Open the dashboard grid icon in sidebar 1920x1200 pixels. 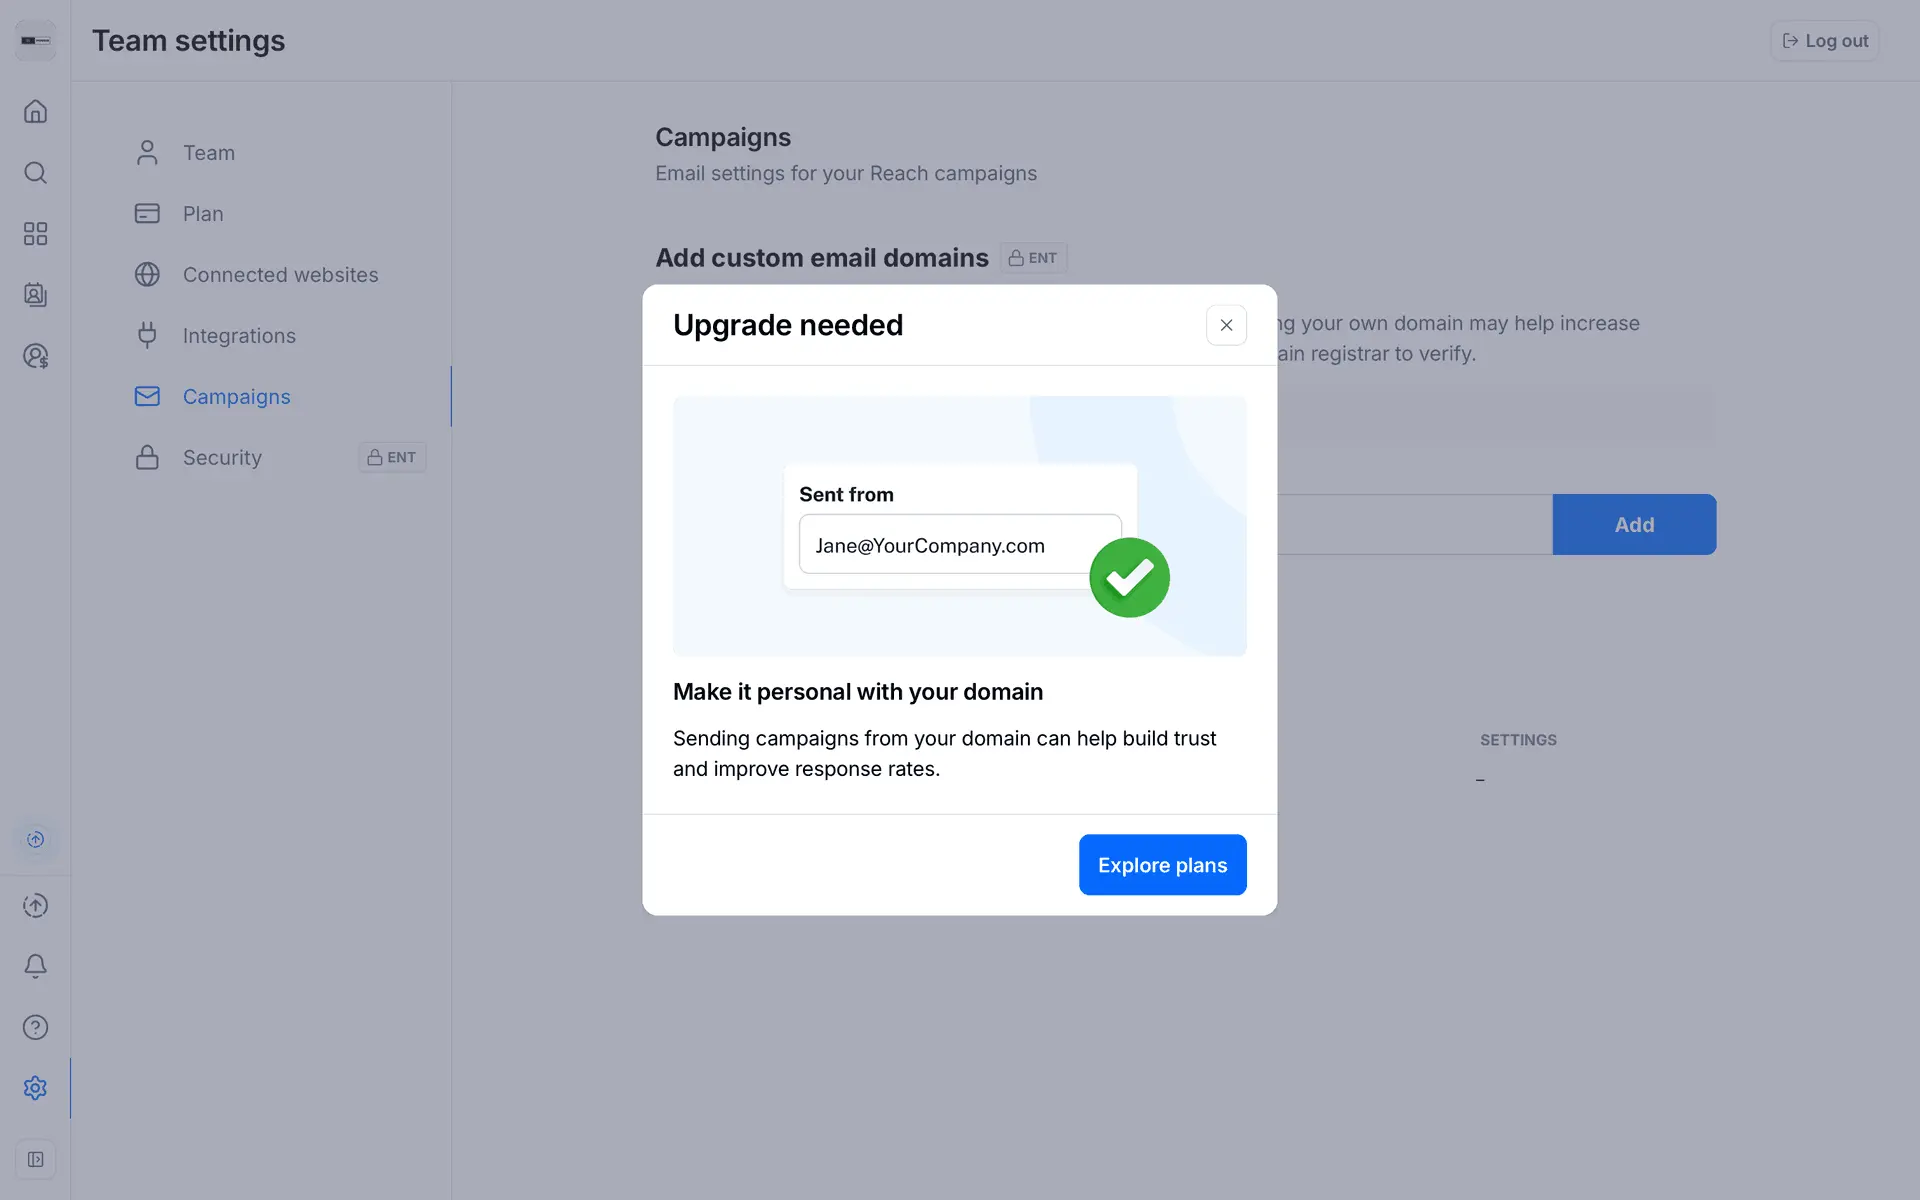[35, 234]
